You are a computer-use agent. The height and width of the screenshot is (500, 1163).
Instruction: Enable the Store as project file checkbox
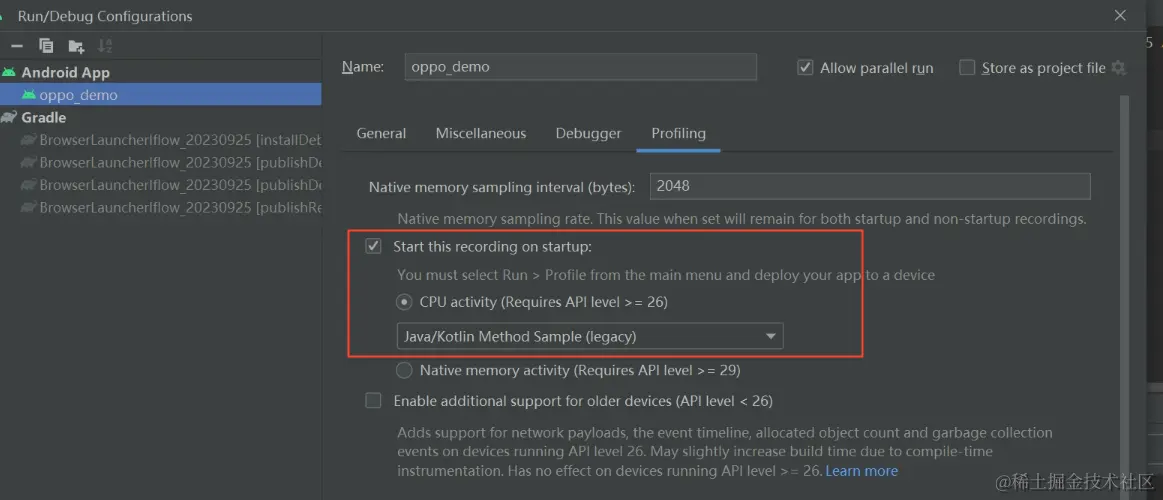point(967,68)
